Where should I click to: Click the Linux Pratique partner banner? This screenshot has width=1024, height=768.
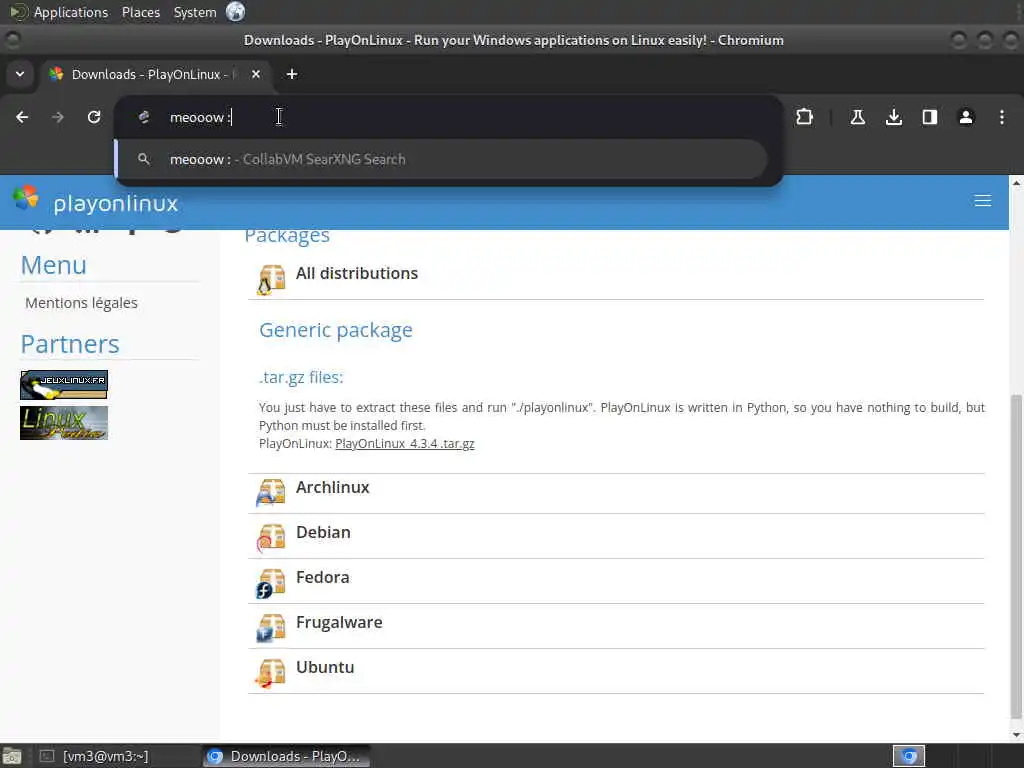64,423
